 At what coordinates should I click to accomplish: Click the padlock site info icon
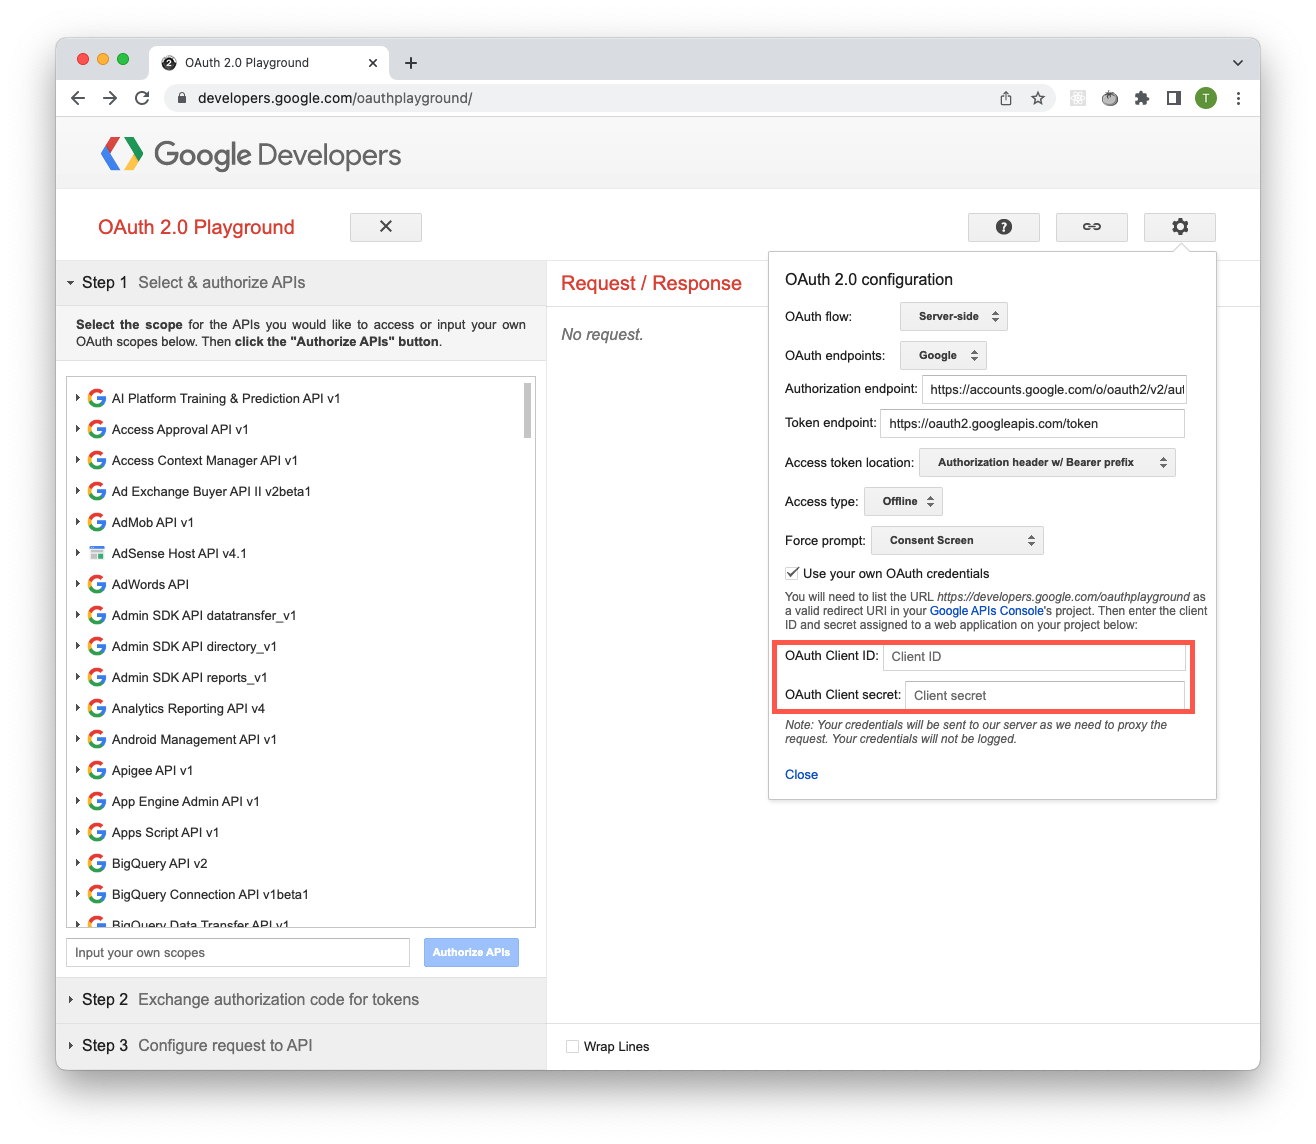tap(182, 98)
